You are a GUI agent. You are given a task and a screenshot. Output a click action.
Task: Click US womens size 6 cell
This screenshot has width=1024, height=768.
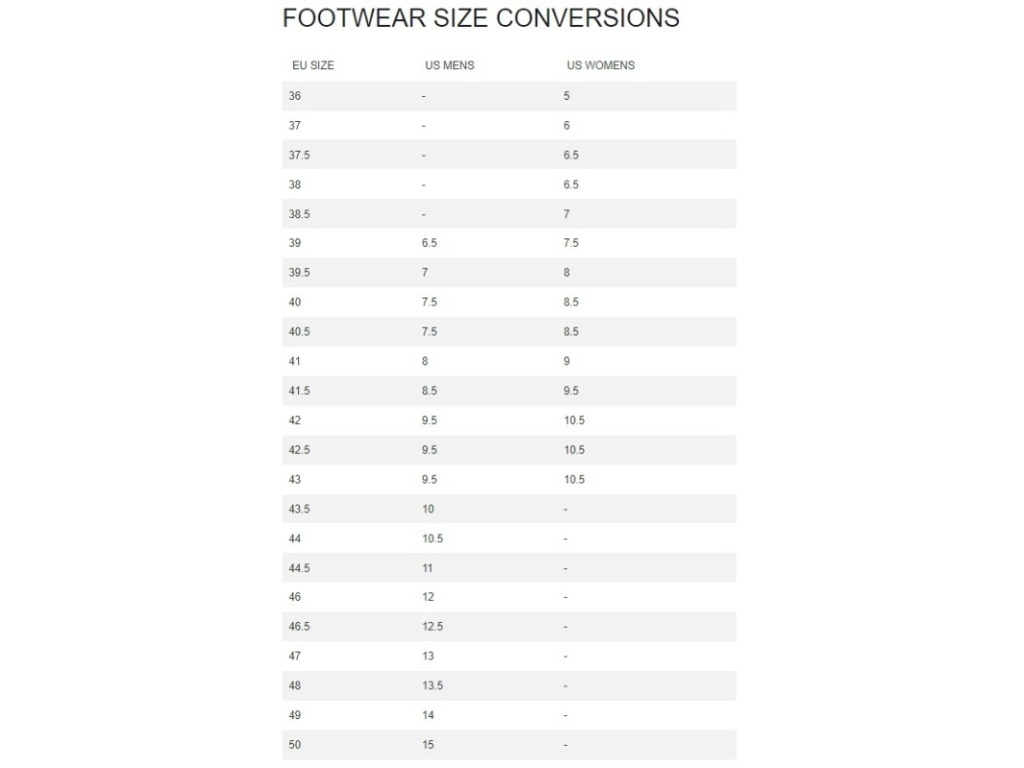pos(567,126)
